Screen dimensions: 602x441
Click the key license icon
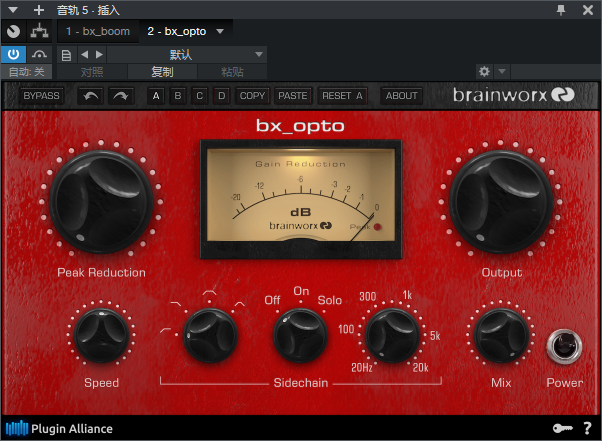pos(562,429)
